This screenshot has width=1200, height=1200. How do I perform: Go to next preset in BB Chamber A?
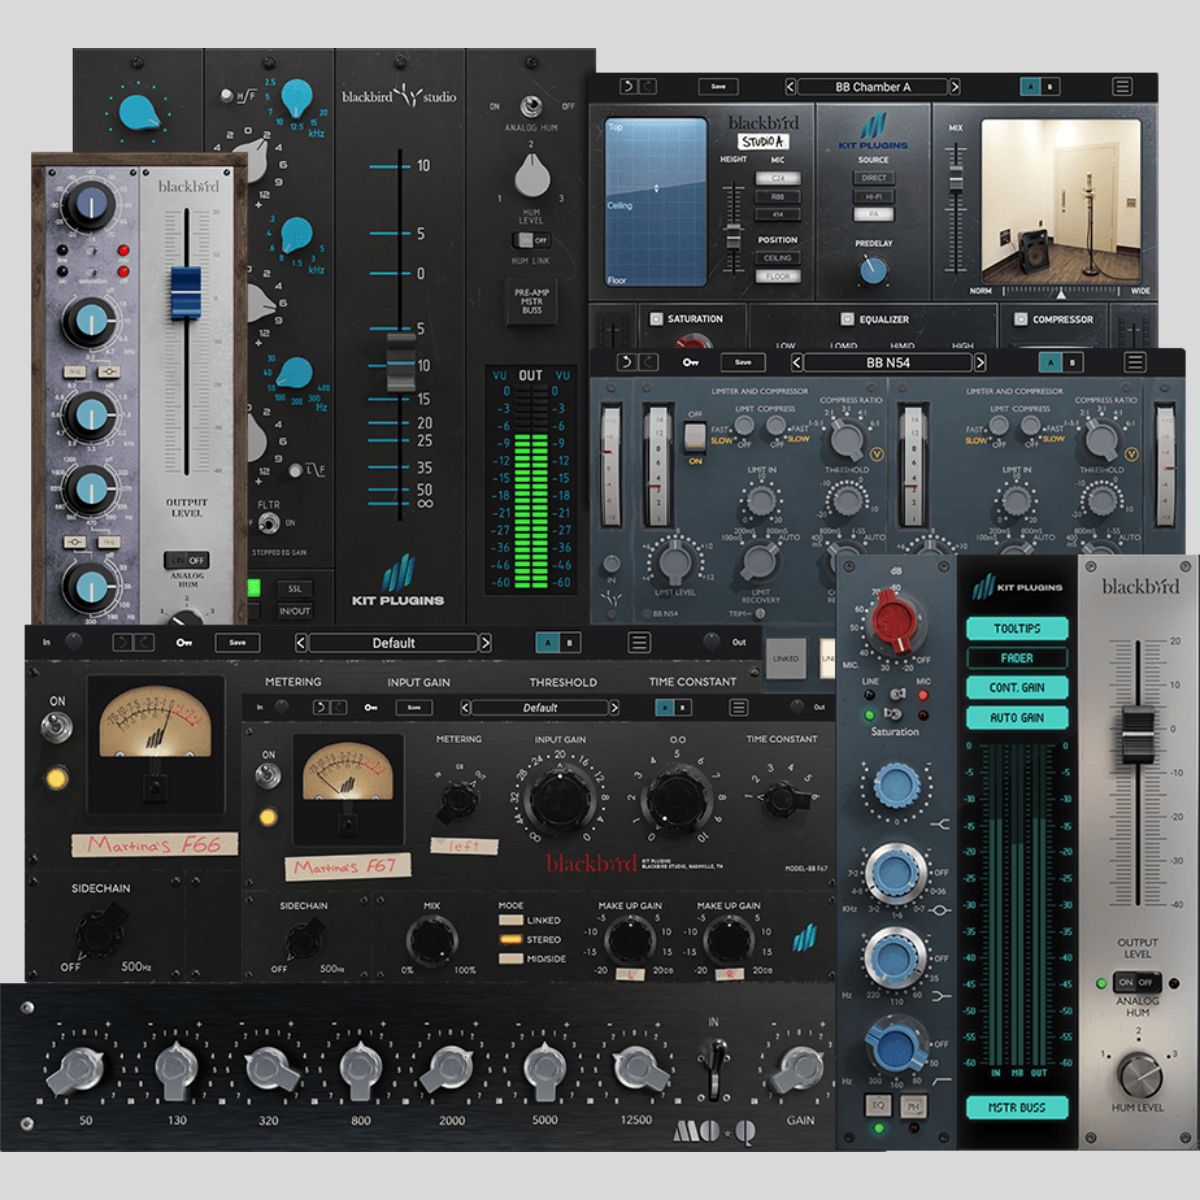(x=955, y=87)
